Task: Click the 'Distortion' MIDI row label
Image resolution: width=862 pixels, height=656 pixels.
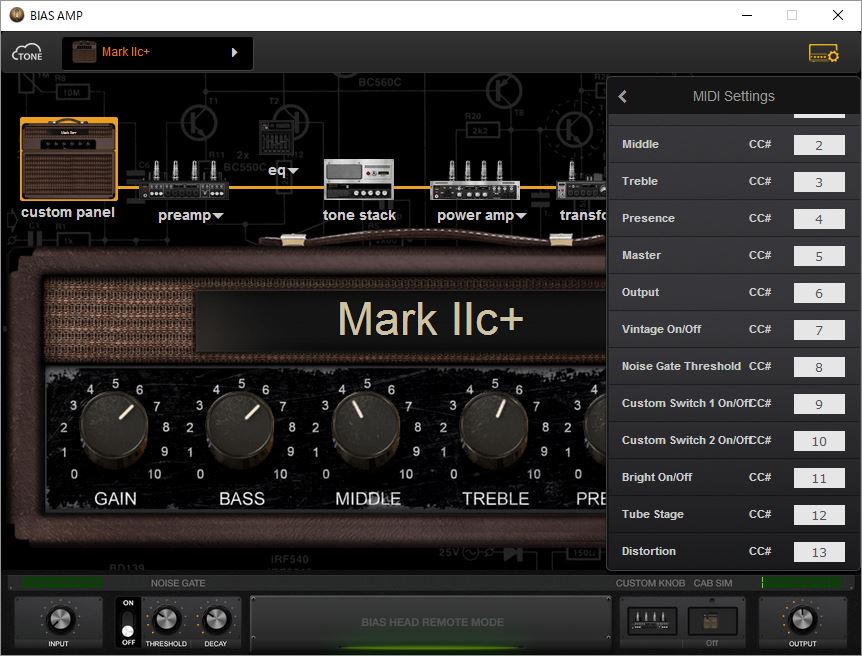Action: point(649,551)
